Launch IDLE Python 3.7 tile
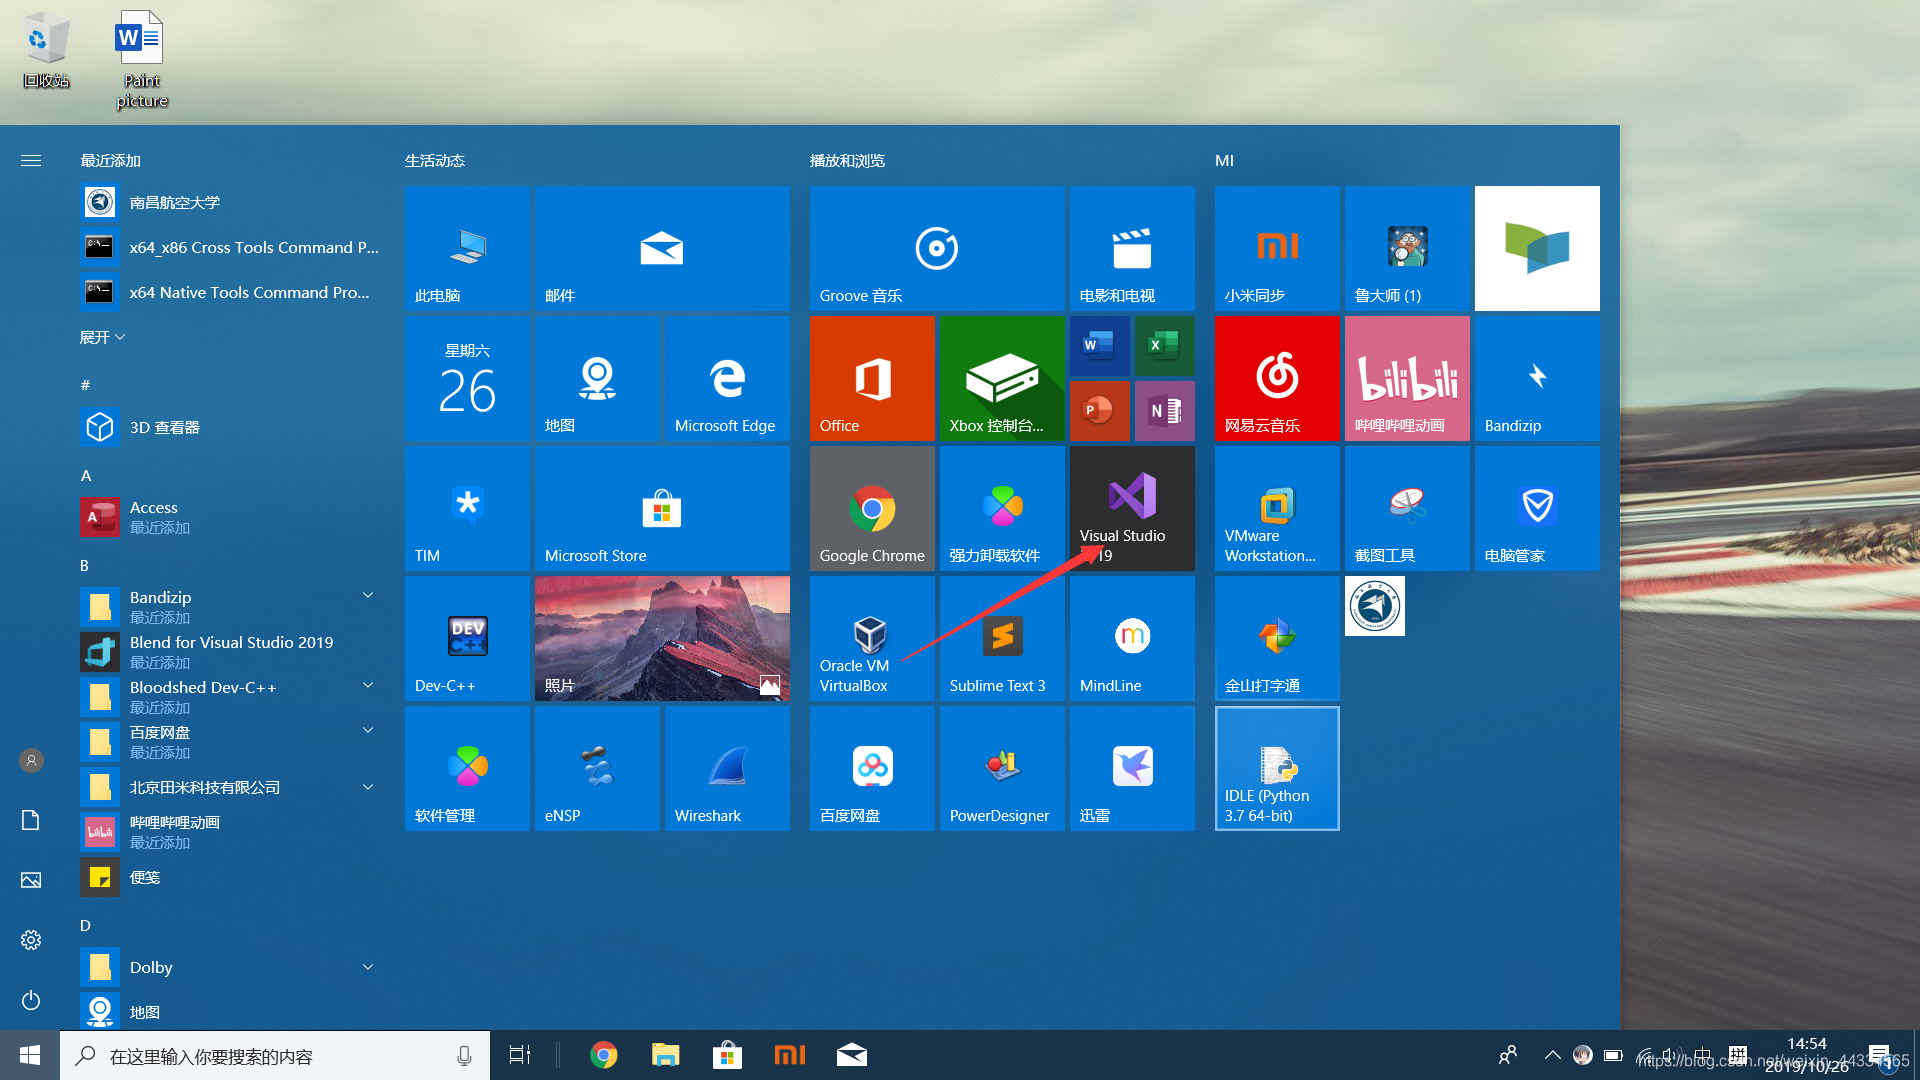1920x1080 pixels. point(1277,768)
